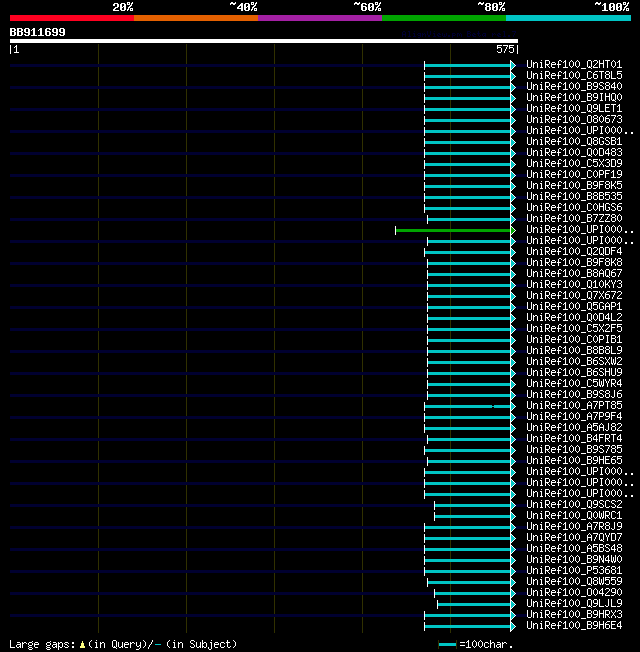Select UniRef100_B7ZZ80 label

pos(574,218)
